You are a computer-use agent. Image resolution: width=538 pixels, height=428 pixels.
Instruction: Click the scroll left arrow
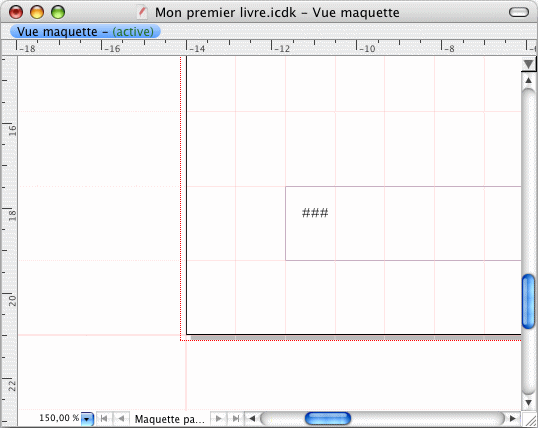pyautogui.click(x=252, y=418)
